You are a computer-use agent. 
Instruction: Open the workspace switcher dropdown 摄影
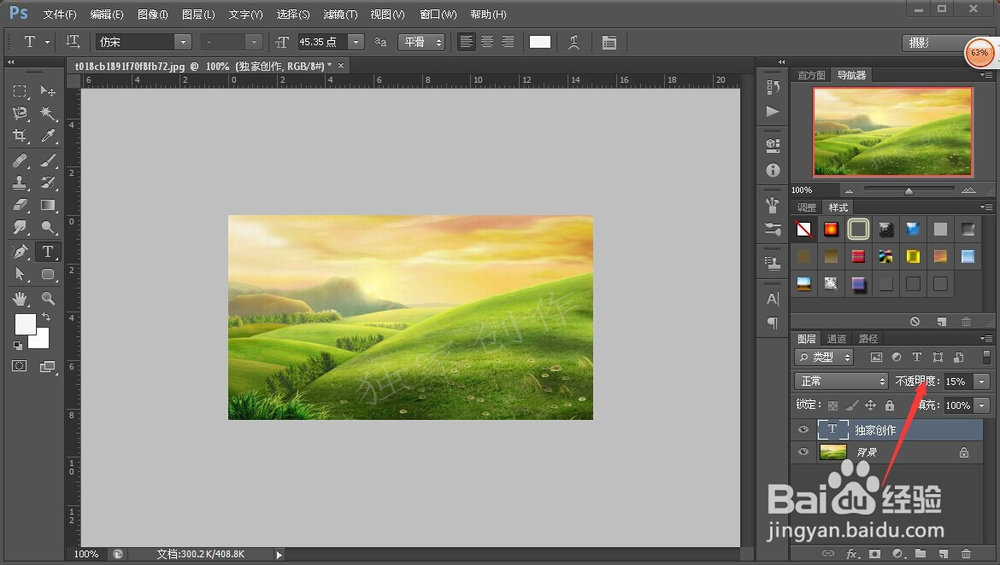pyautogui.click(x=934, y=43)
